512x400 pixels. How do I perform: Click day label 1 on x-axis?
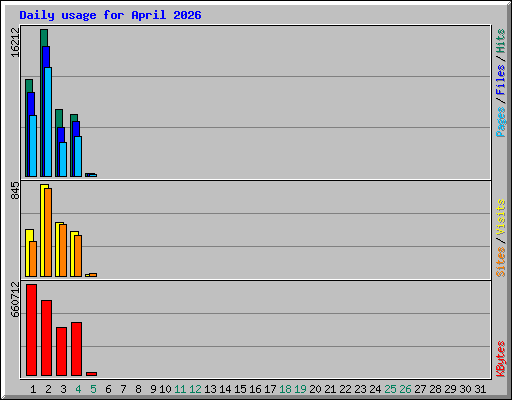coord(33,389)
